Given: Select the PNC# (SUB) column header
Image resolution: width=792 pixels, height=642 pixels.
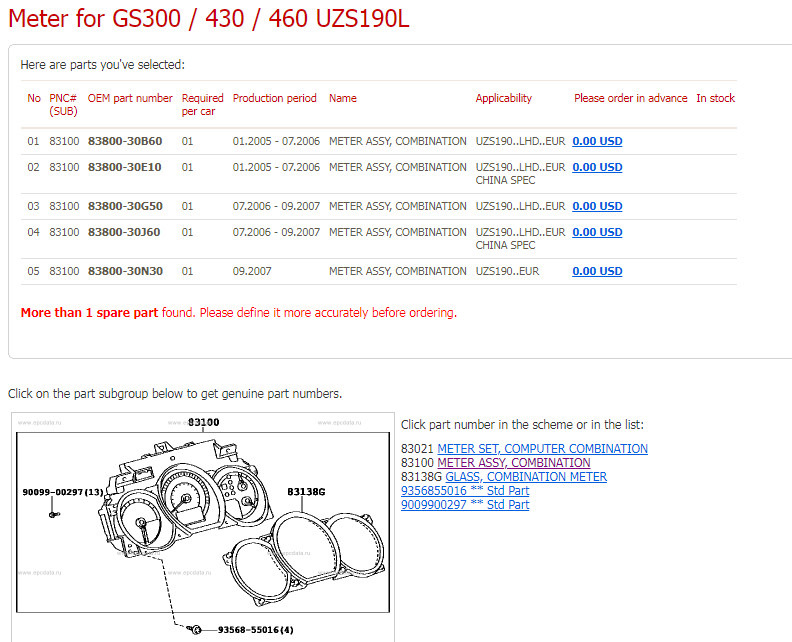Looking at the screenshot, I should 63,105.
